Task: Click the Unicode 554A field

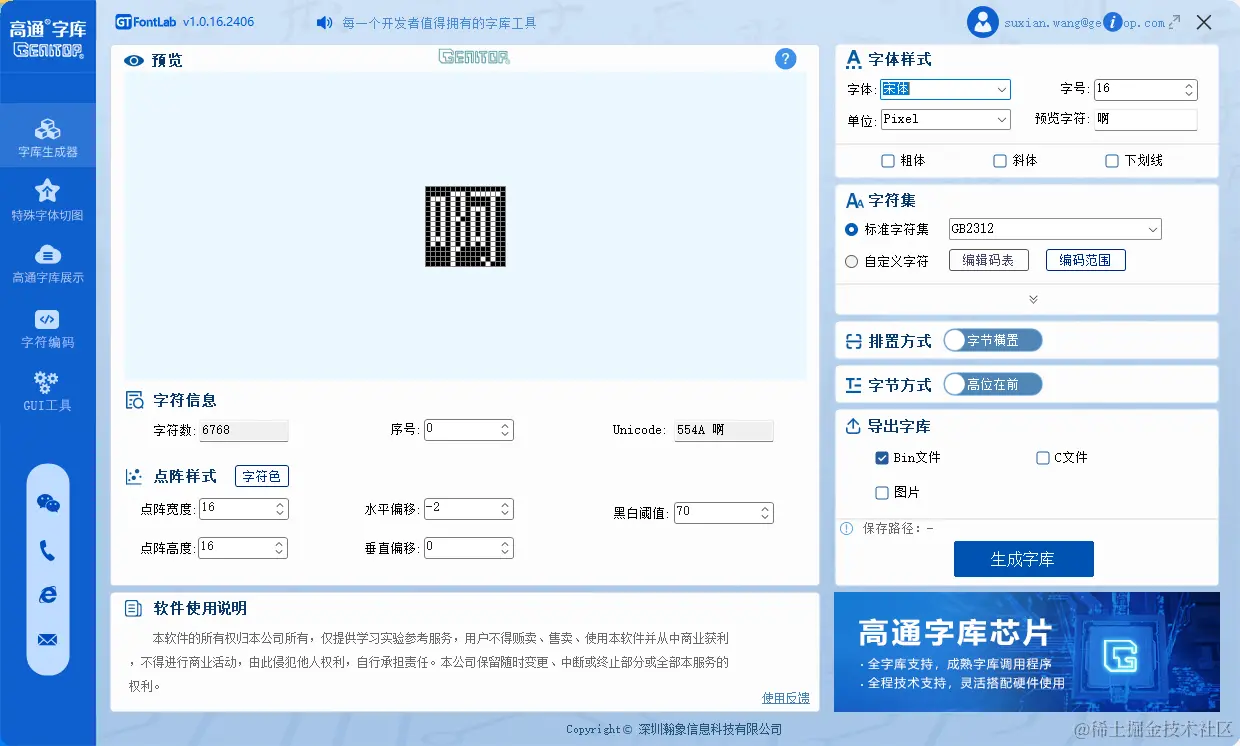Action: (x=723, y=430)
